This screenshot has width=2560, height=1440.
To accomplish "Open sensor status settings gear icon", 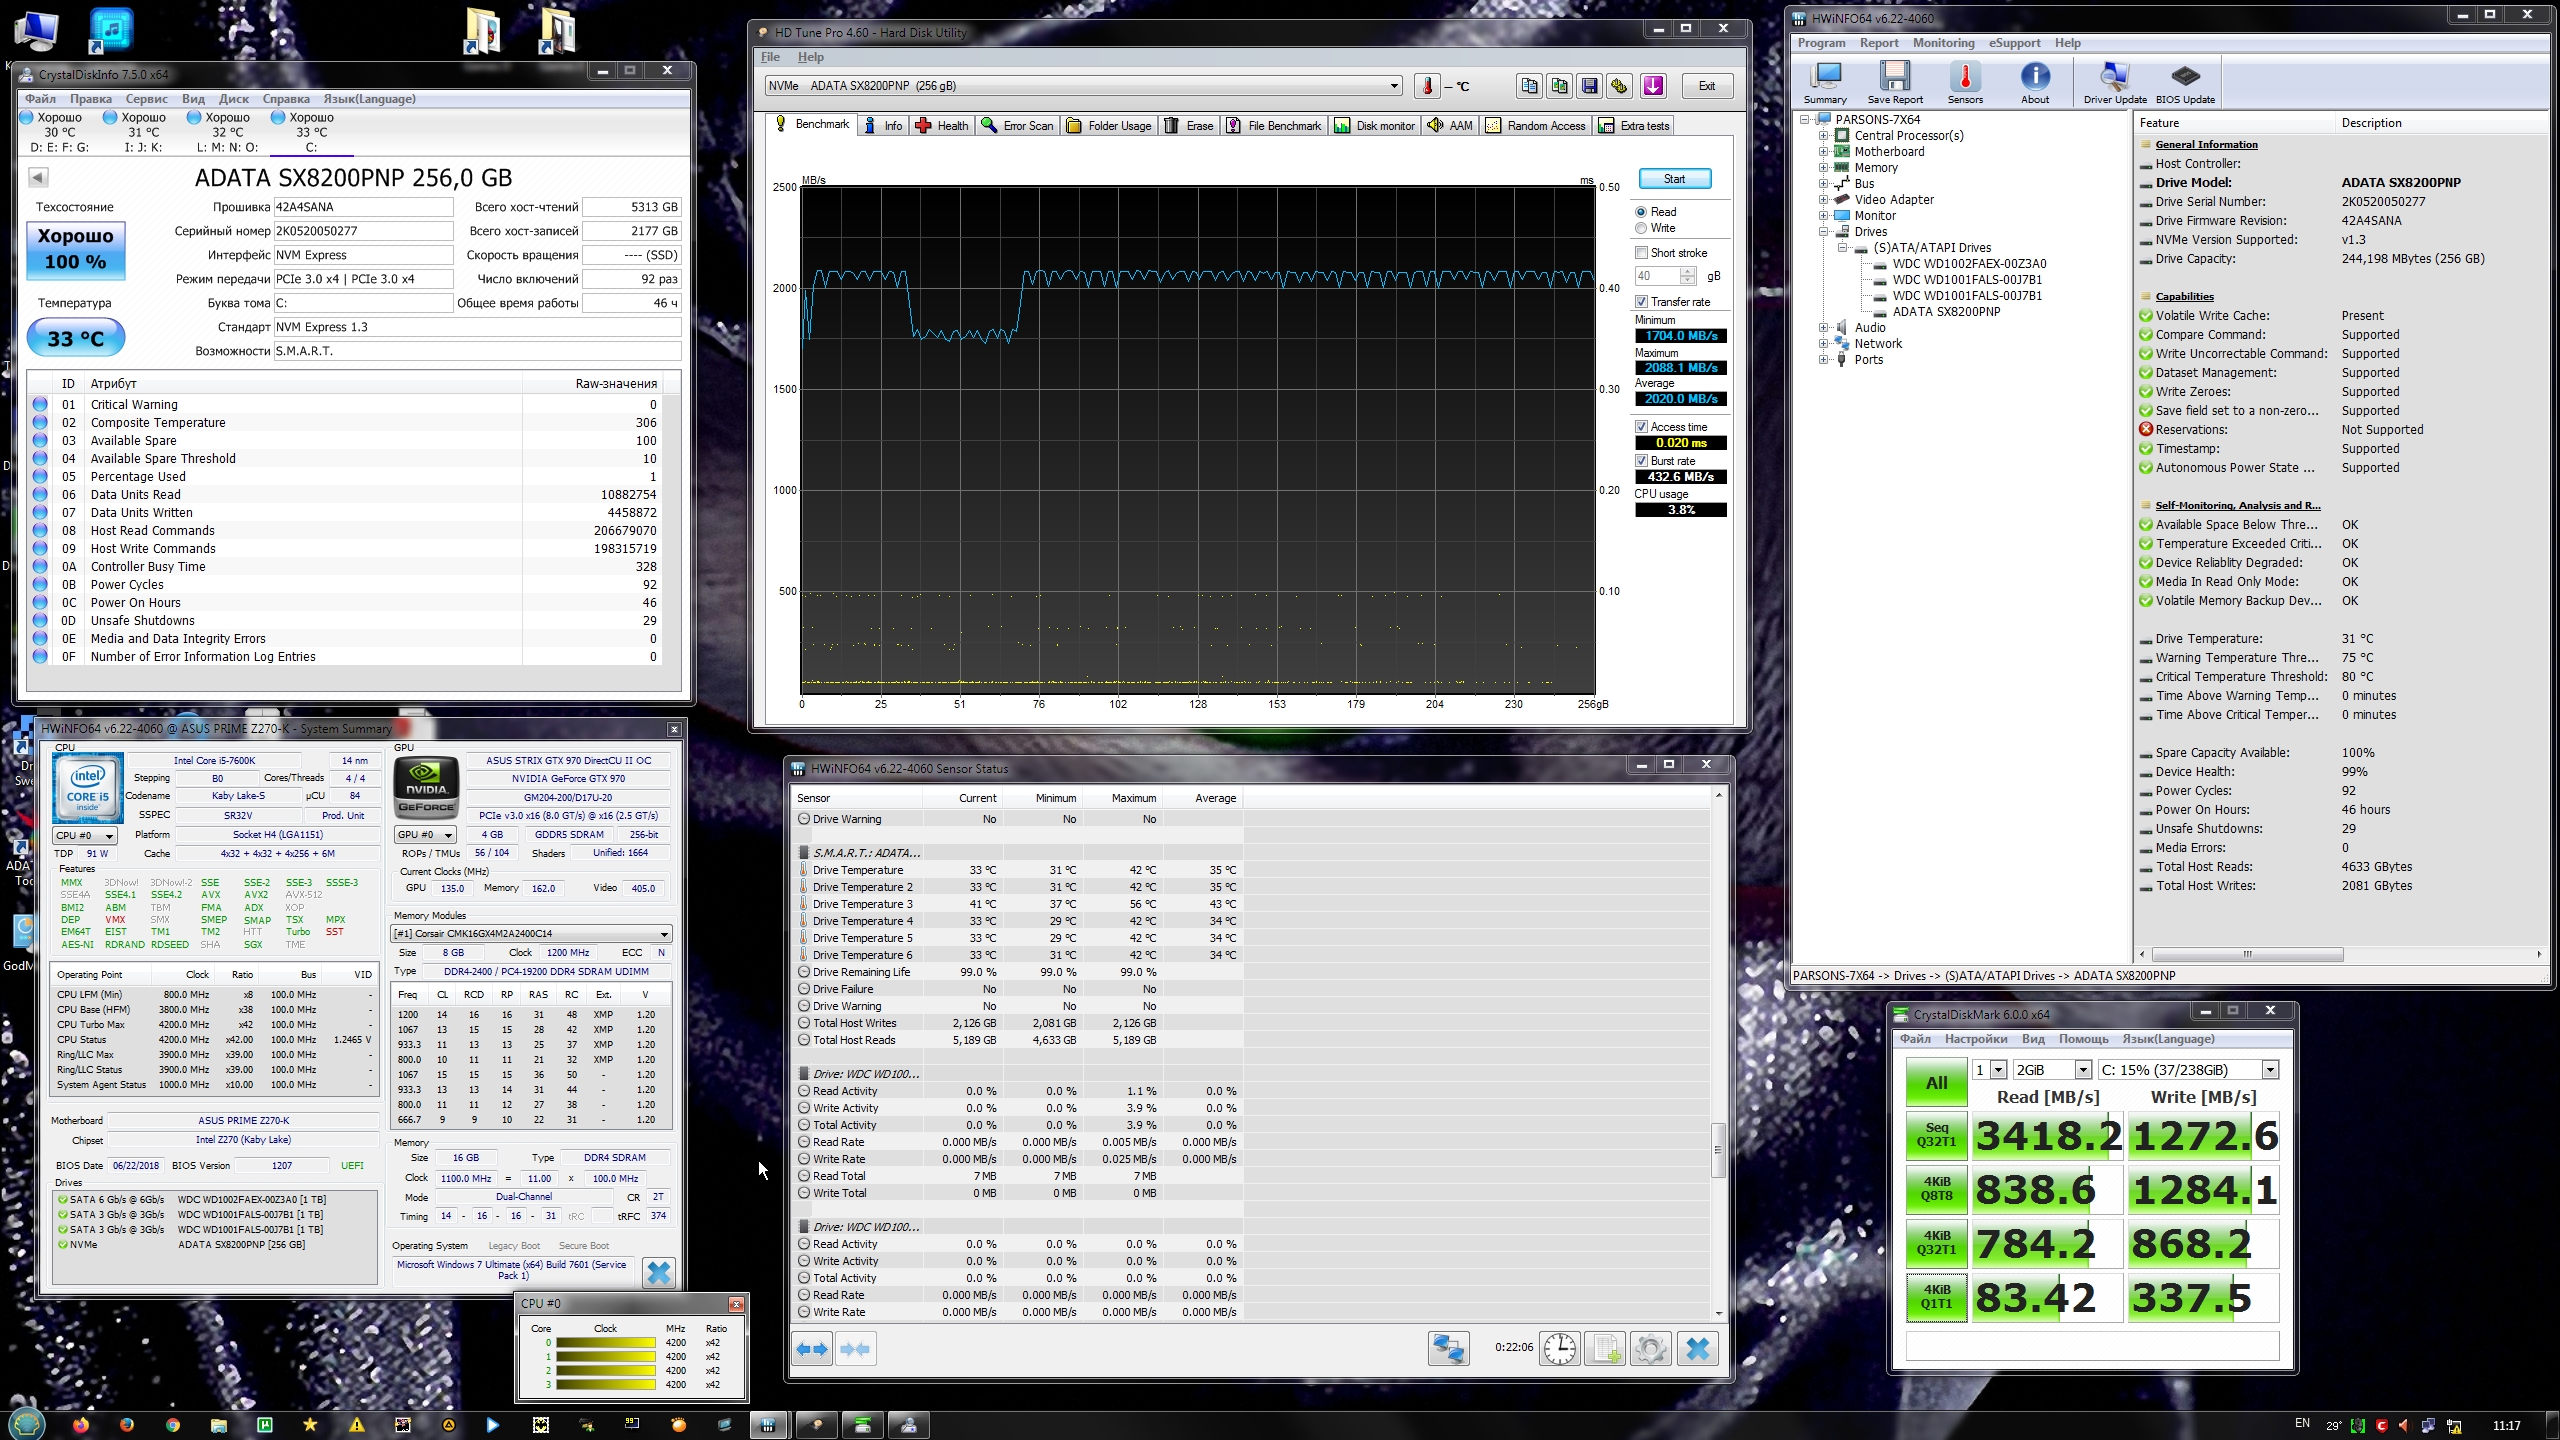I will (1650, 1349).
